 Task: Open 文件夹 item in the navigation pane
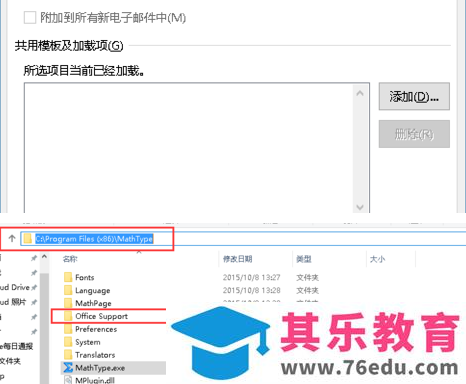click(10, 361)
